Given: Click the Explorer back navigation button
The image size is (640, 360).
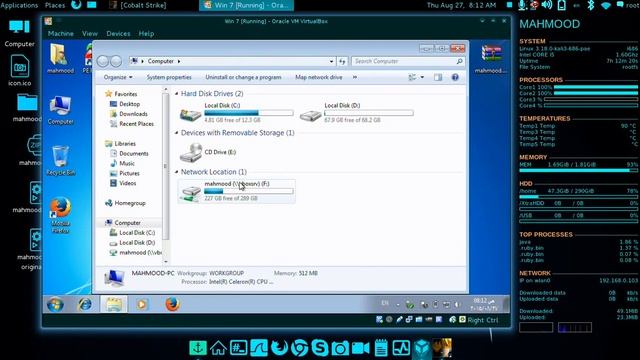Looking at the screenshot, I should pyautogui.click(x=103, y=61).
